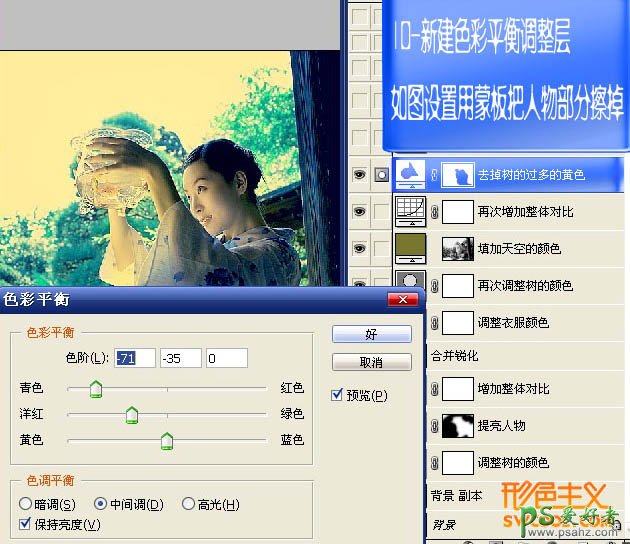This screenshot has height=544, width=630.
Task: Click the chain link icon on 调整衣服颜色 layer
Action: coord(434,323)
